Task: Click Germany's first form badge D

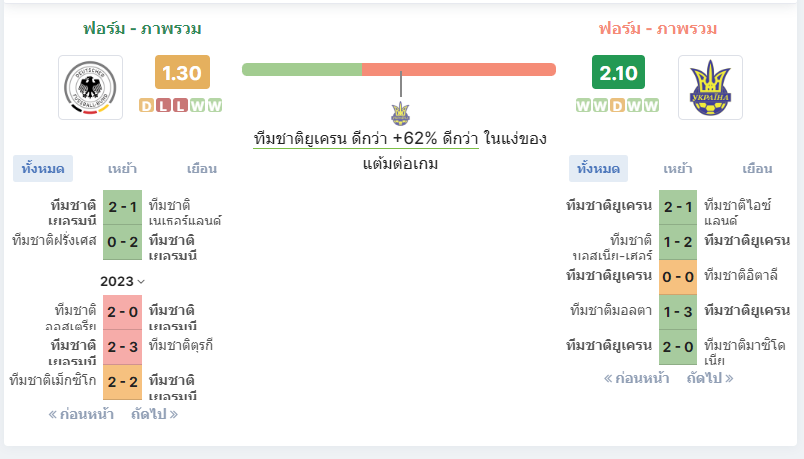Action: click(147, 106)
